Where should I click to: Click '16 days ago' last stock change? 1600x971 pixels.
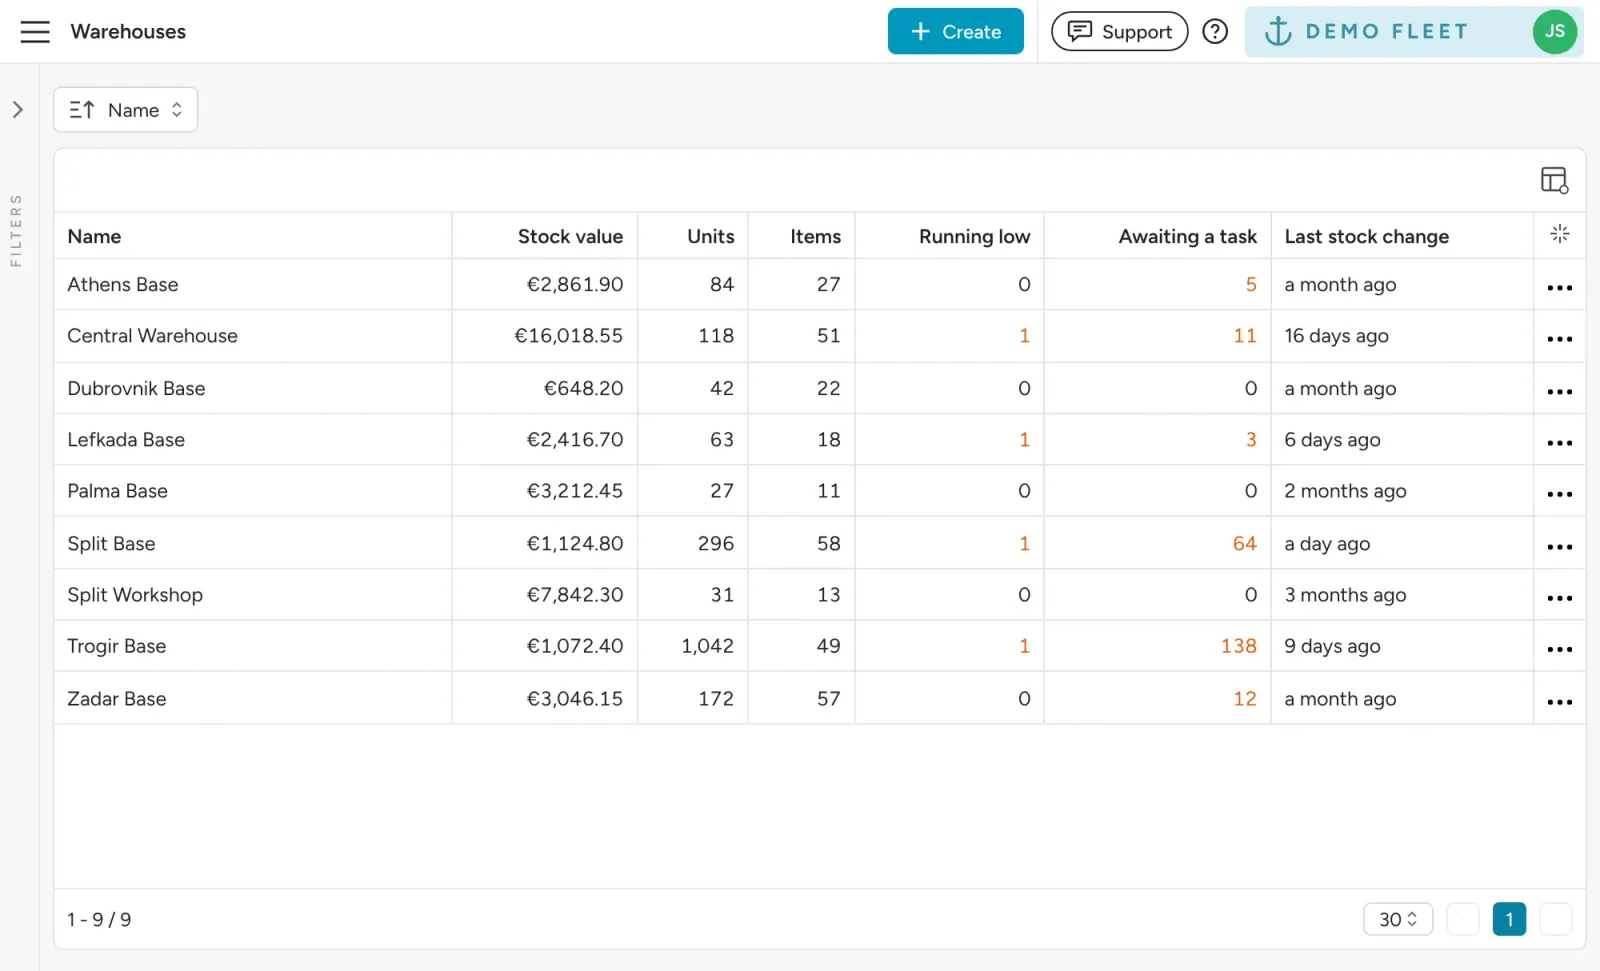coord(1336,336)
